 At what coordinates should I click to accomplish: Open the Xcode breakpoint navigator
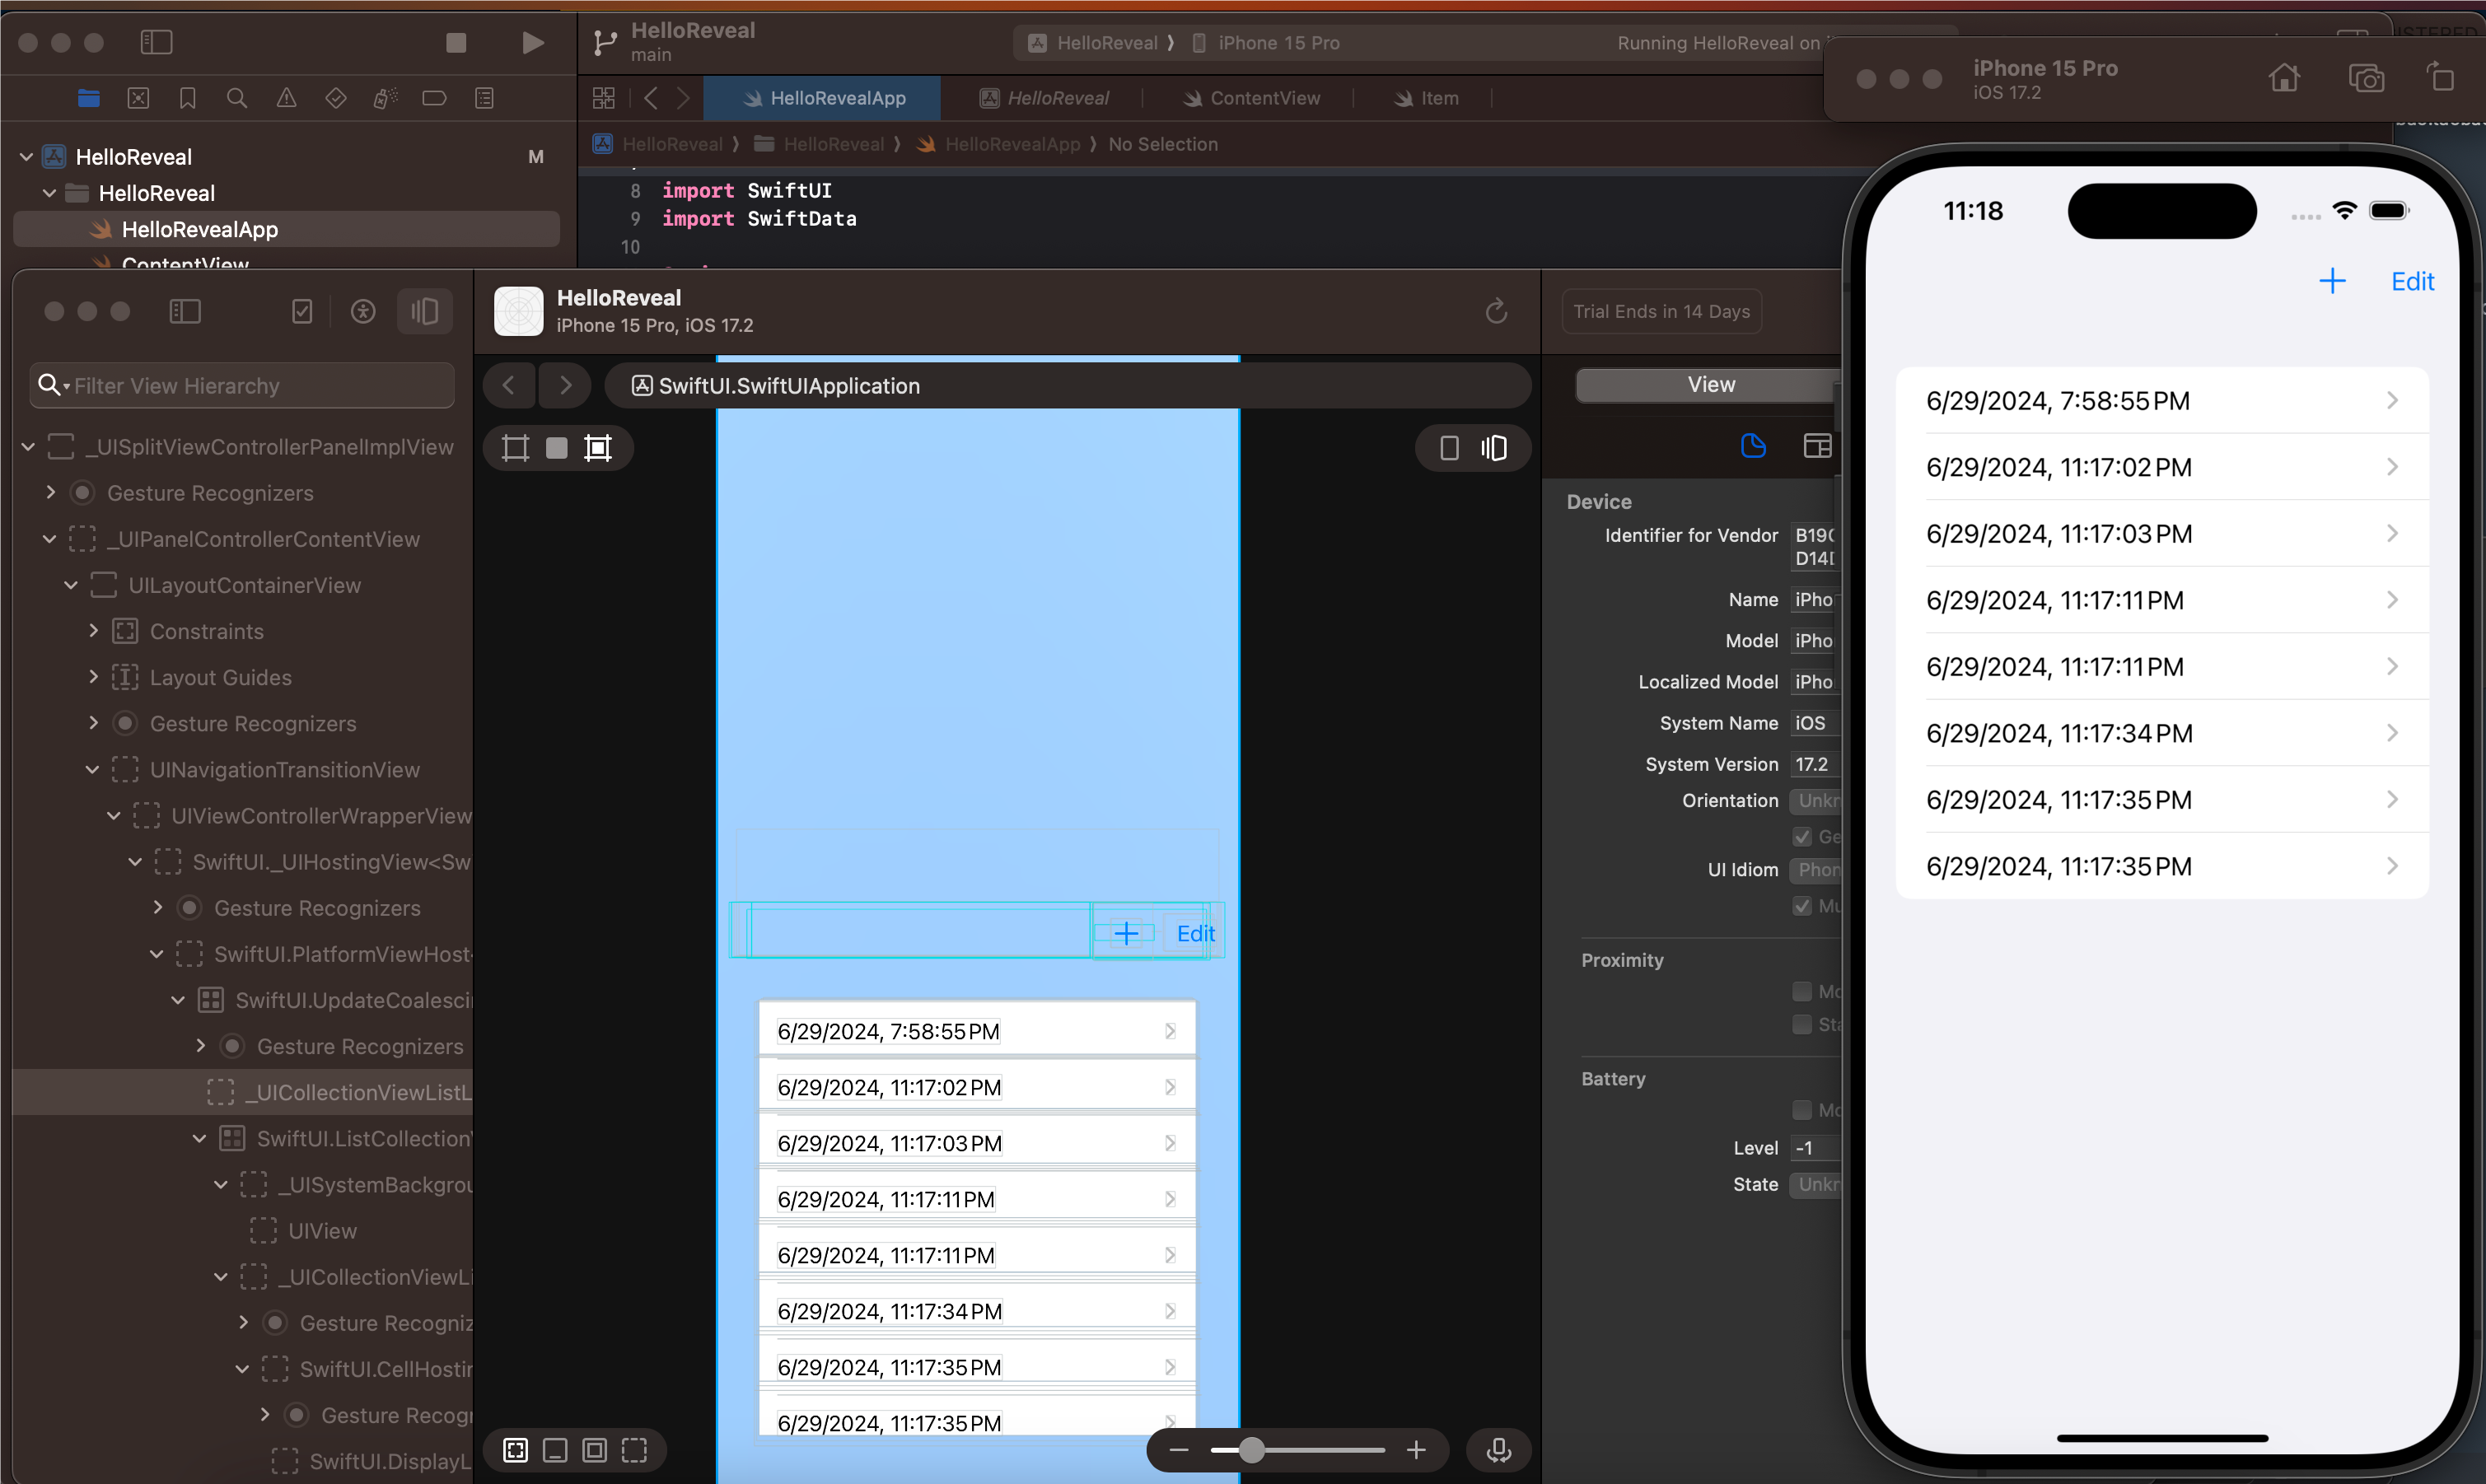[x=434, y=98]
